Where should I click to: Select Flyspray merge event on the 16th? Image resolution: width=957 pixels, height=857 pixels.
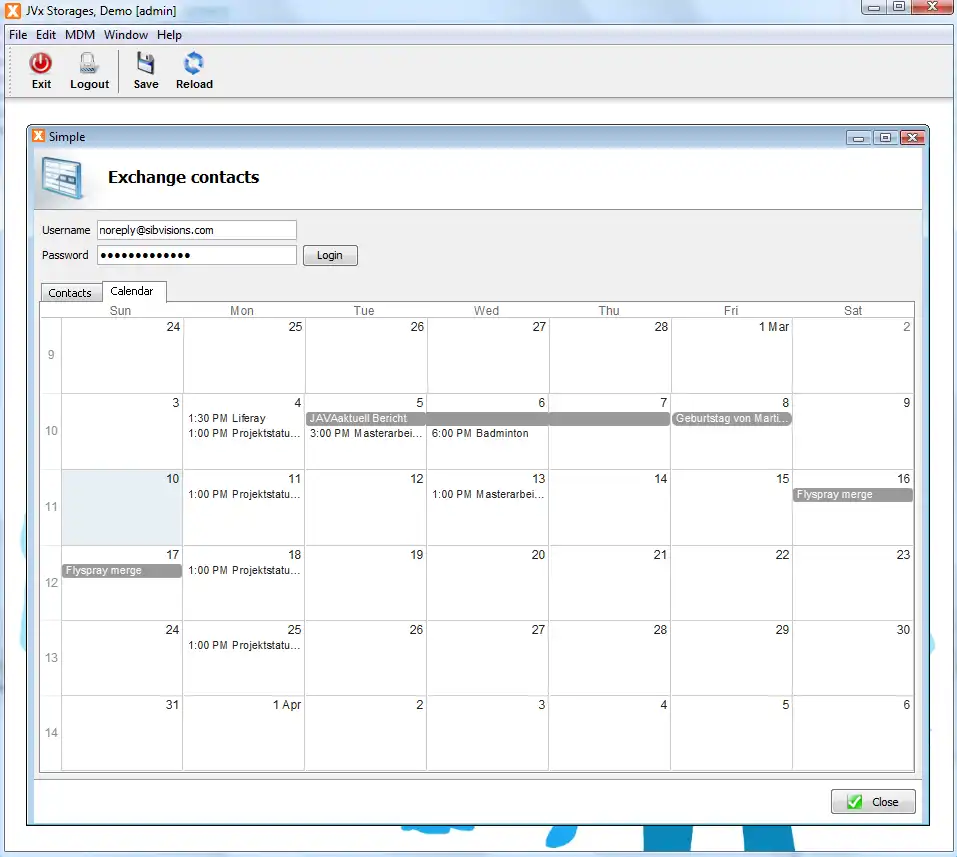pos(853,494)
